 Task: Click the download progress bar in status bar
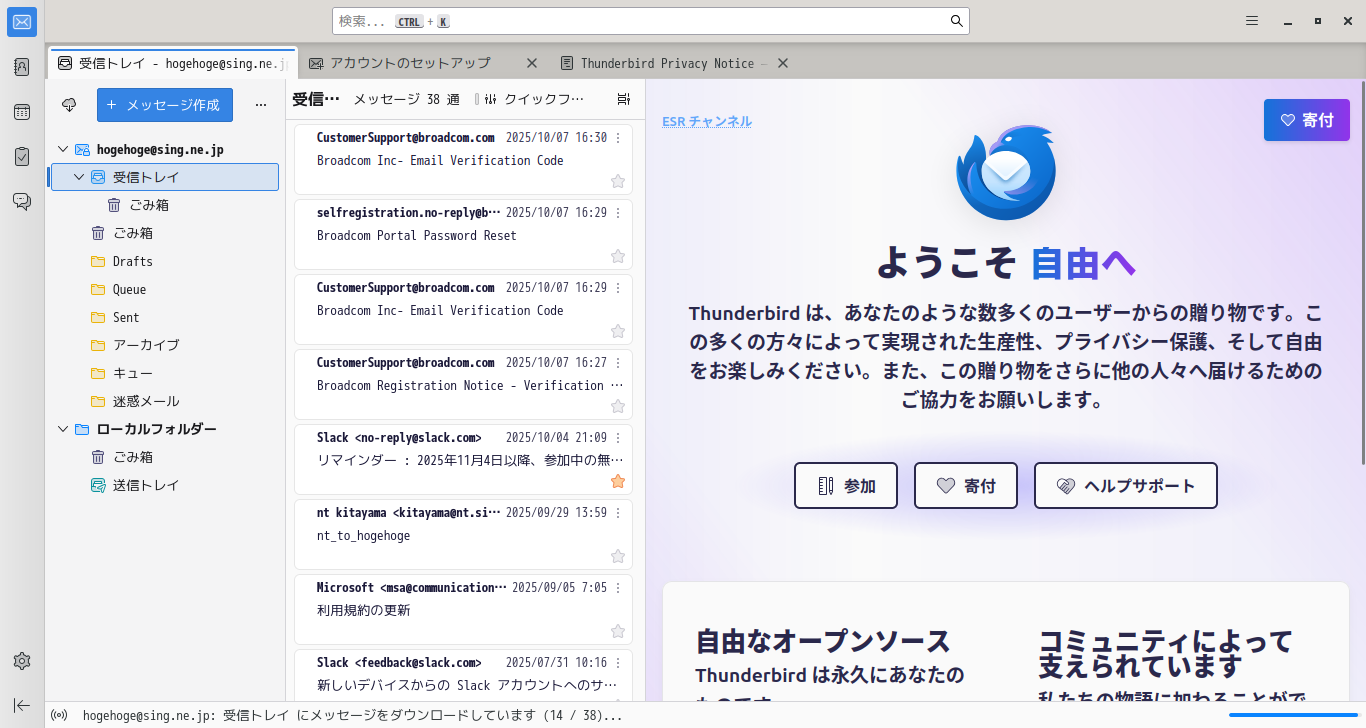[1293, 715]
